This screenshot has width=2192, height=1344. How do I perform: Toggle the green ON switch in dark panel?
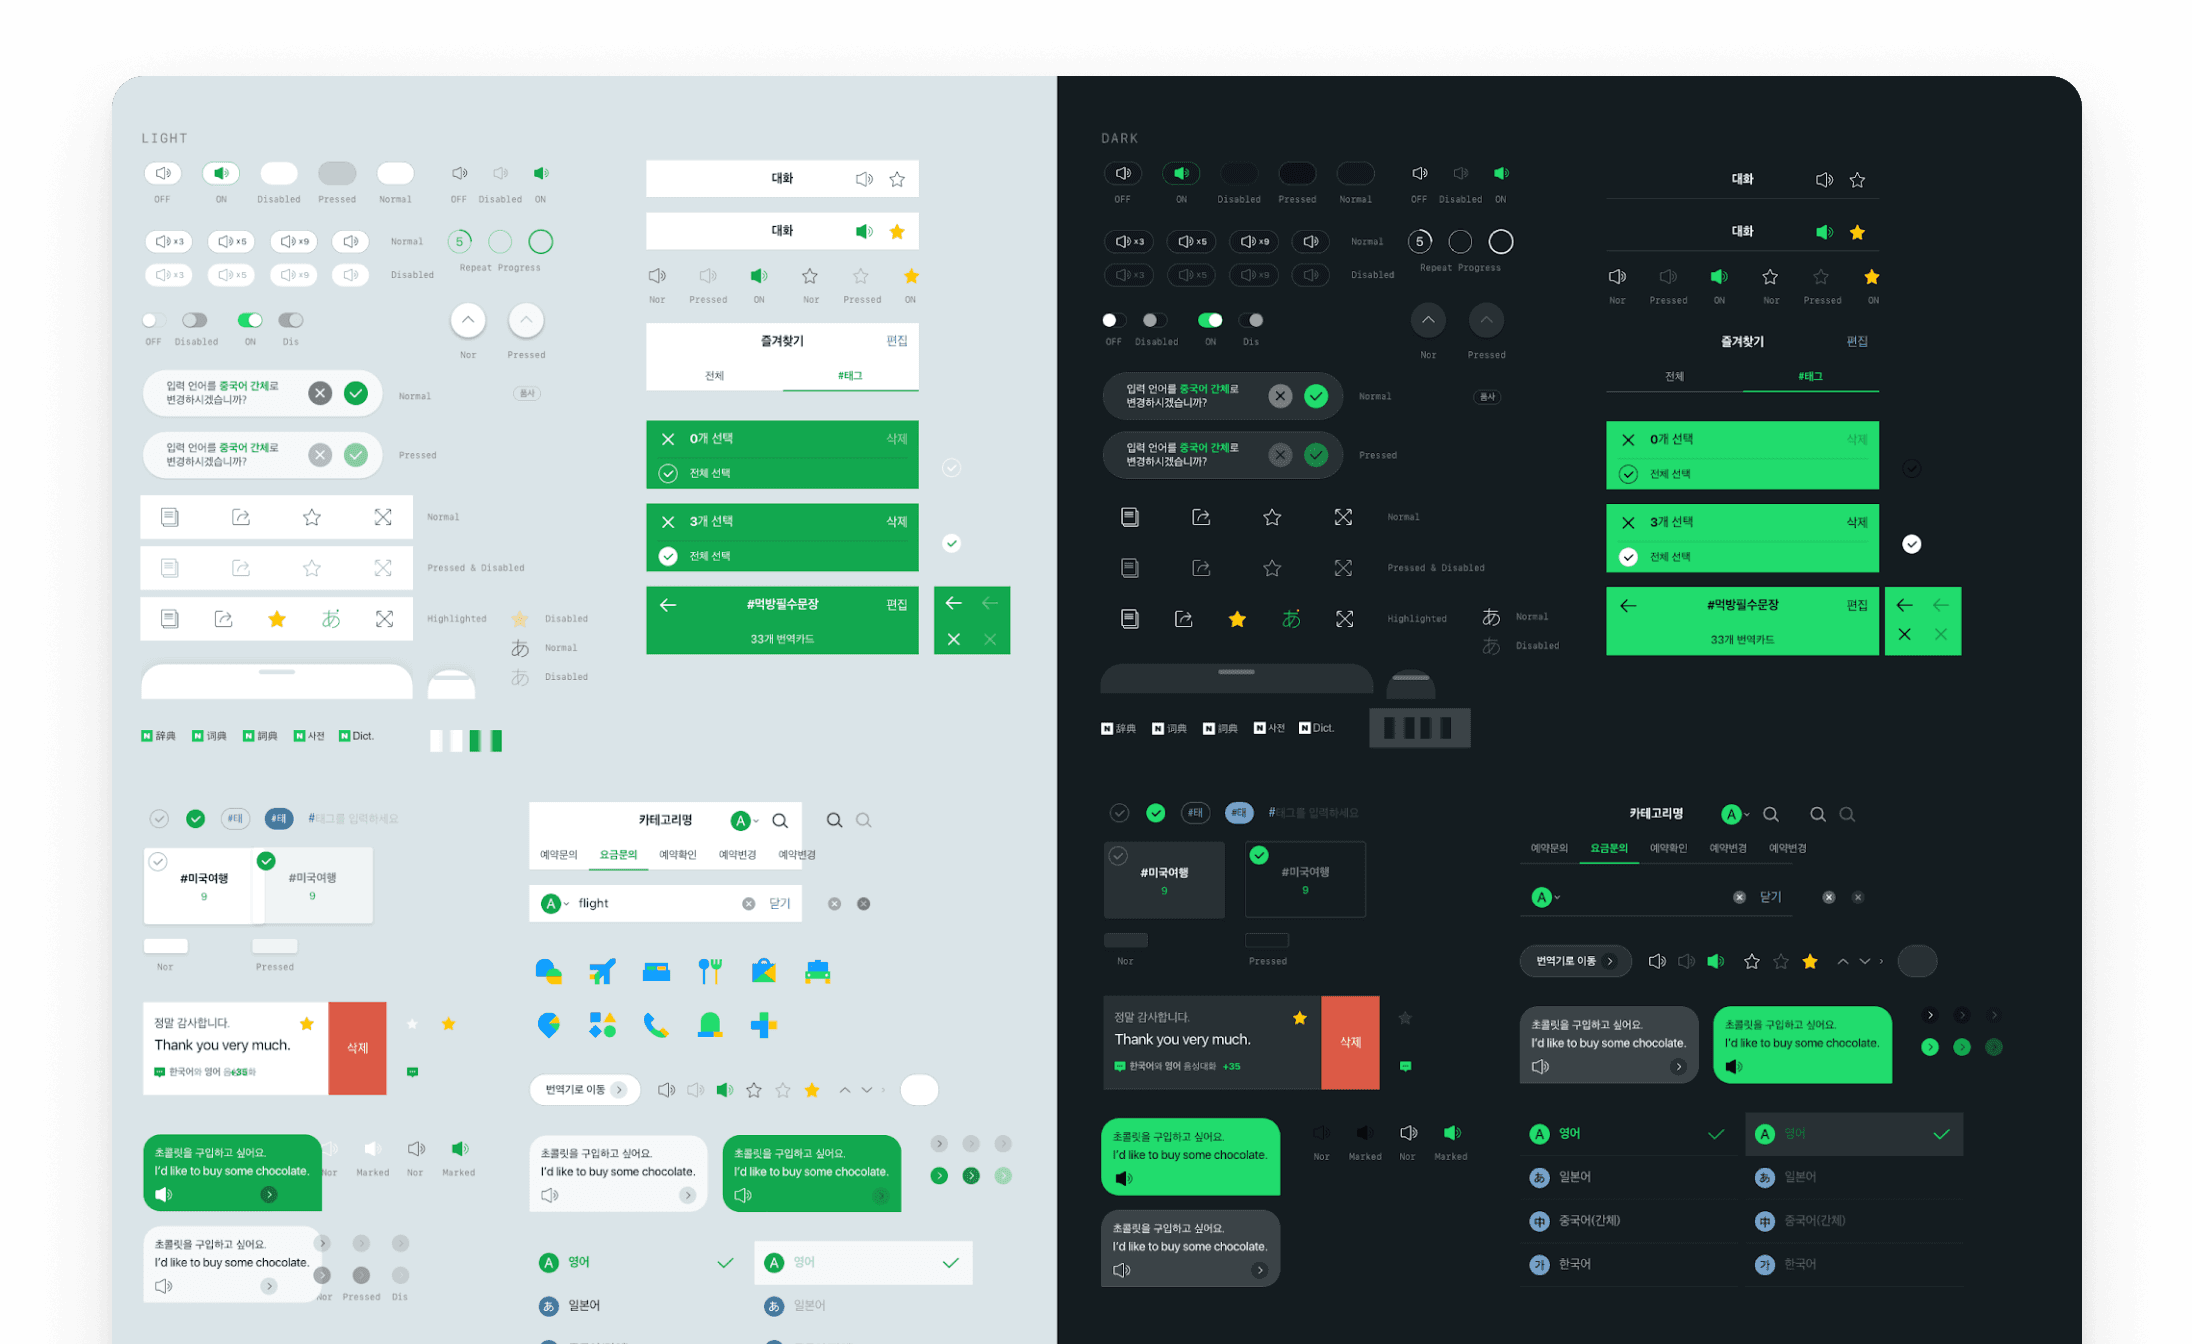(x=1210, y=320)
